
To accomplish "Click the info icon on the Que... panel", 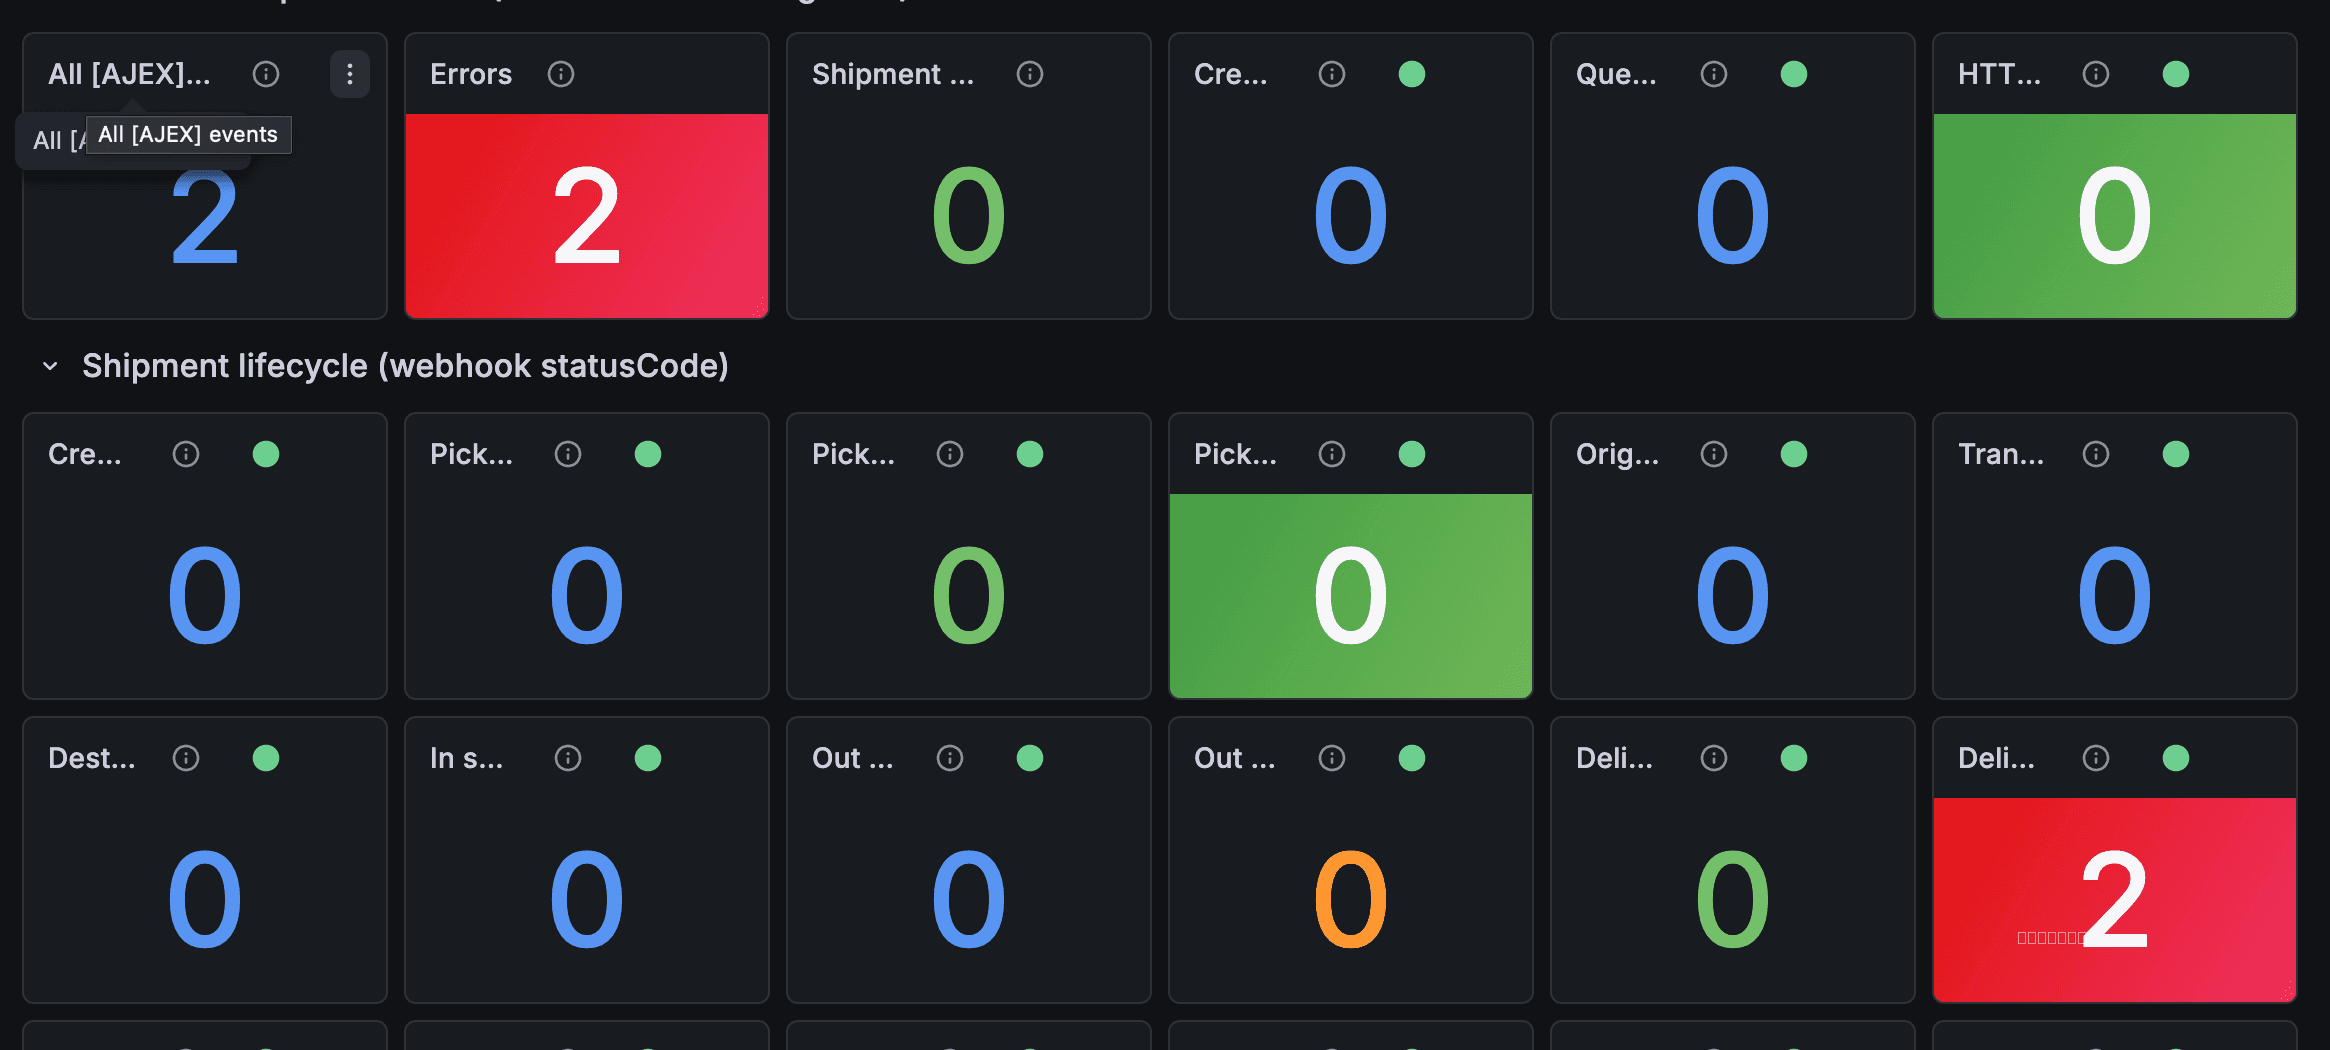I will pos(1714,74).
